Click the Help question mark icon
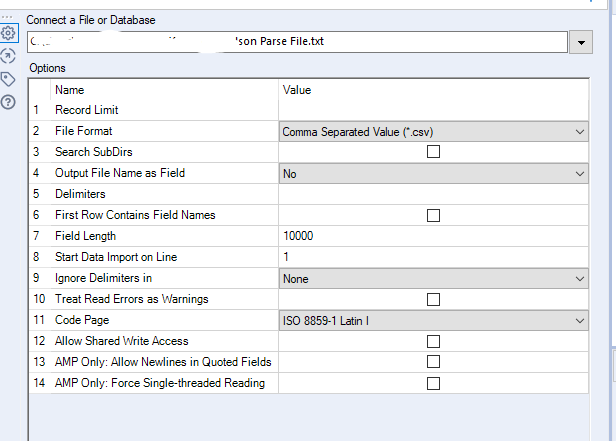Screen dimensions: 616x441 pos(9,101)
